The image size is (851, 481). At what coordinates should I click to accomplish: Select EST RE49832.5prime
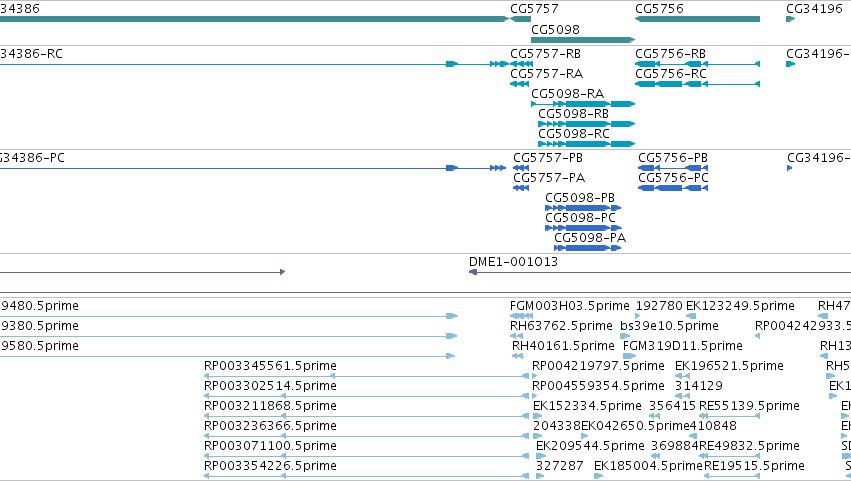[750, 446]
